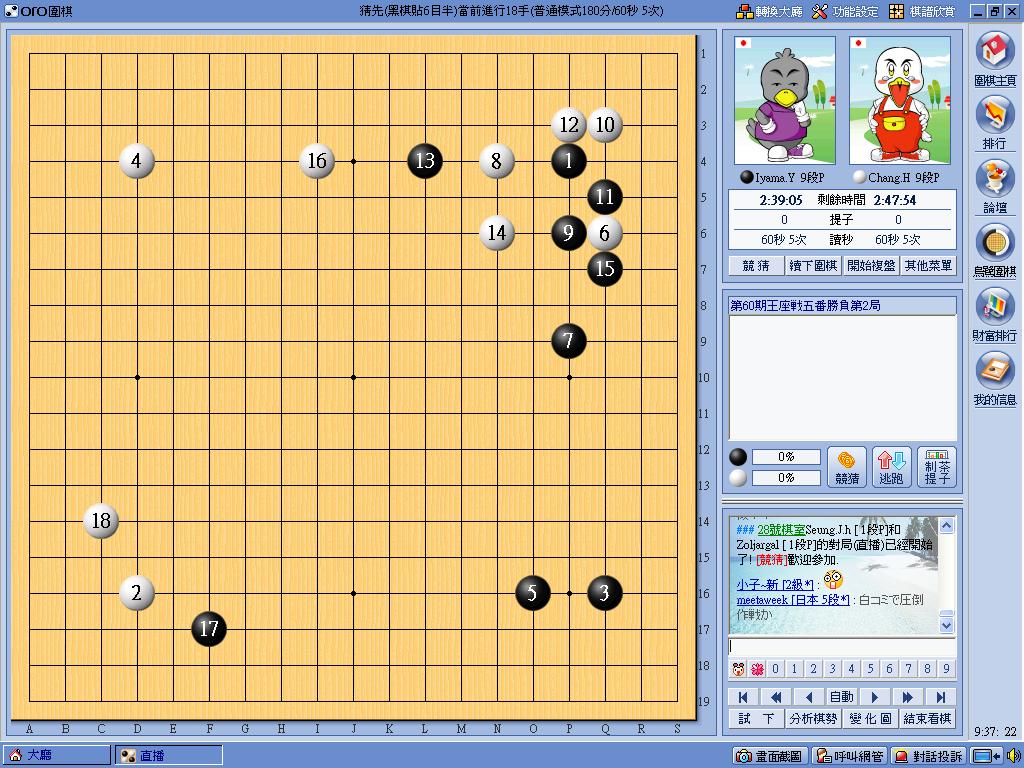This screenshot has width=1024, height=768.
Task: Click the 呼叫網管 call admin button
Action: [851, 756]
